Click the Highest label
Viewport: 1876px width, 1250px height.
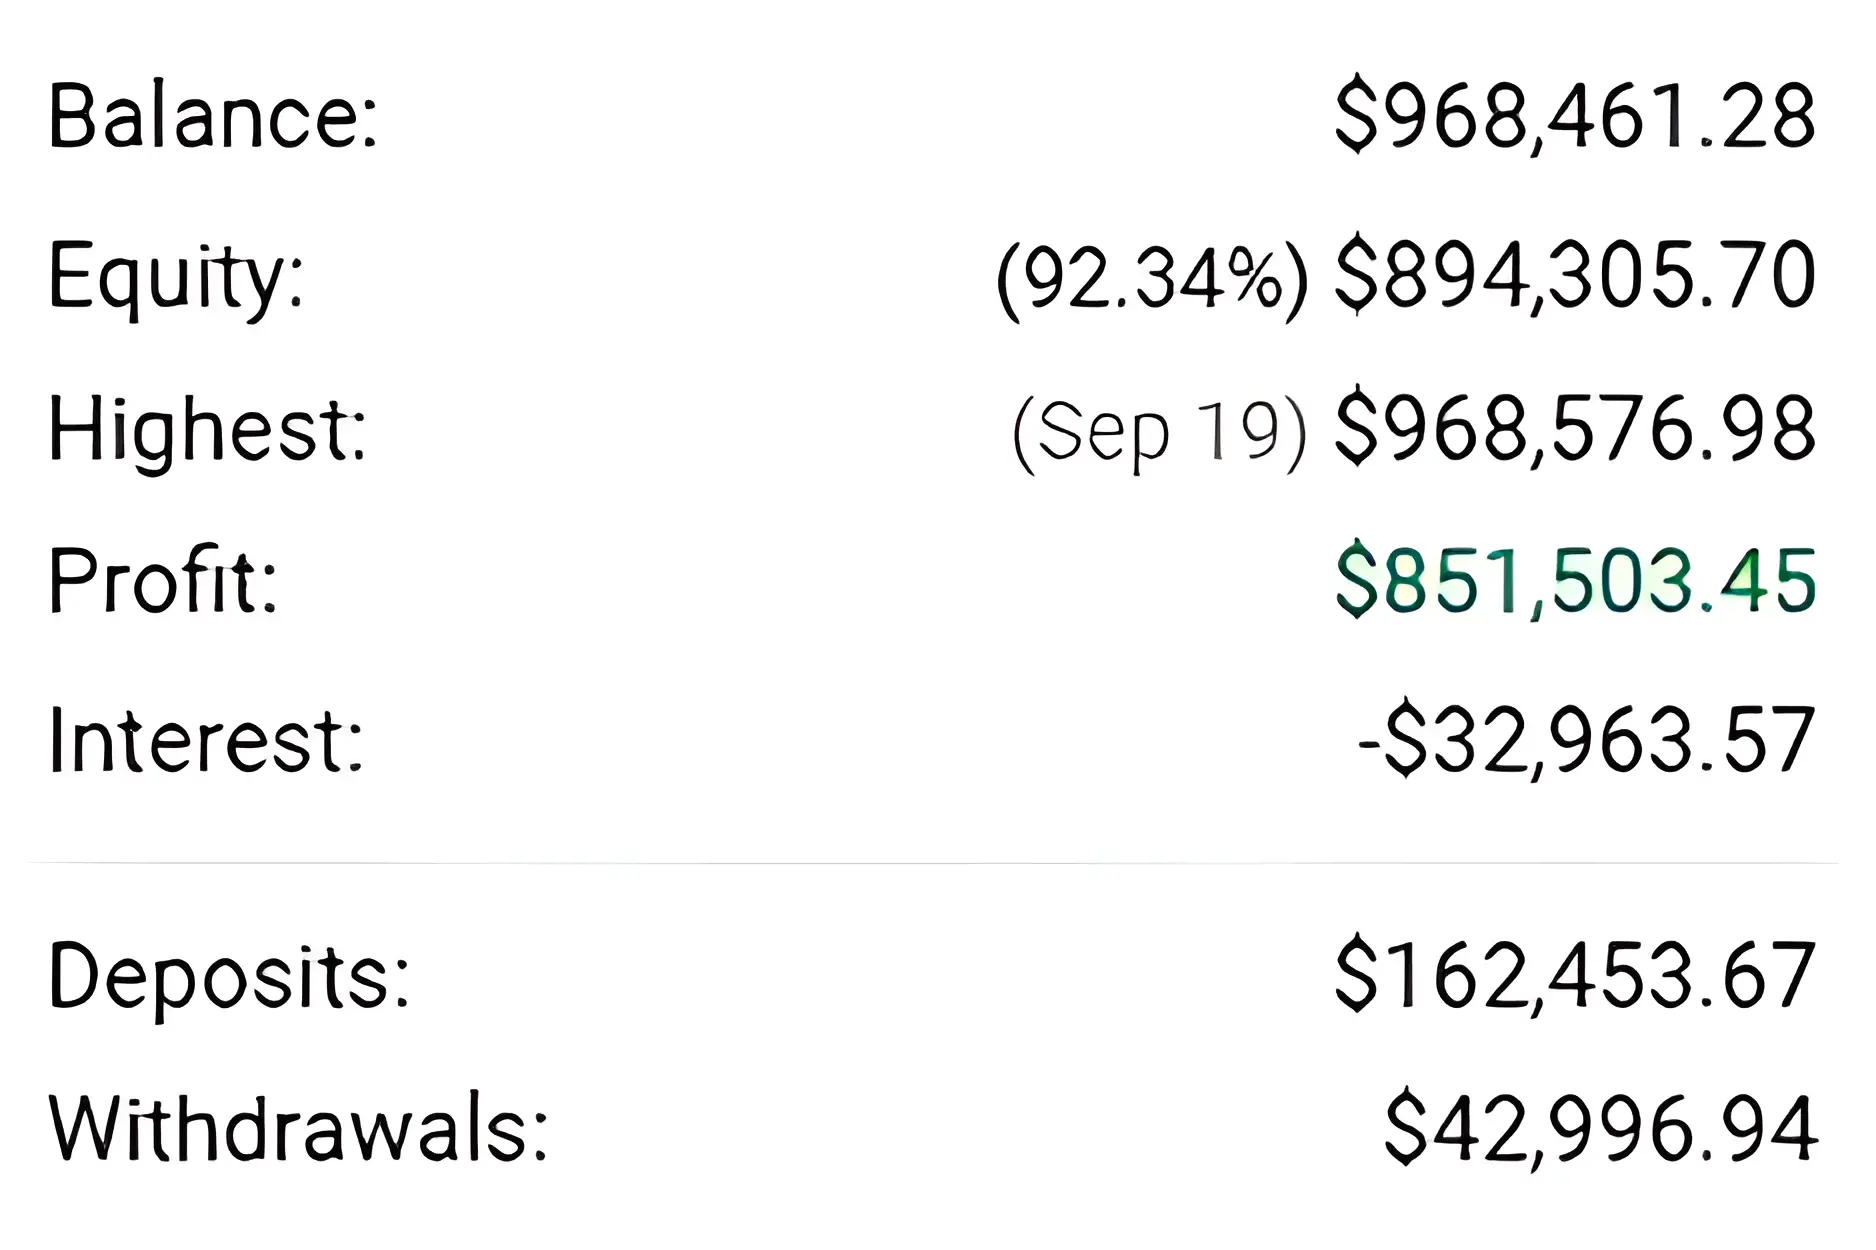(208, 430)
